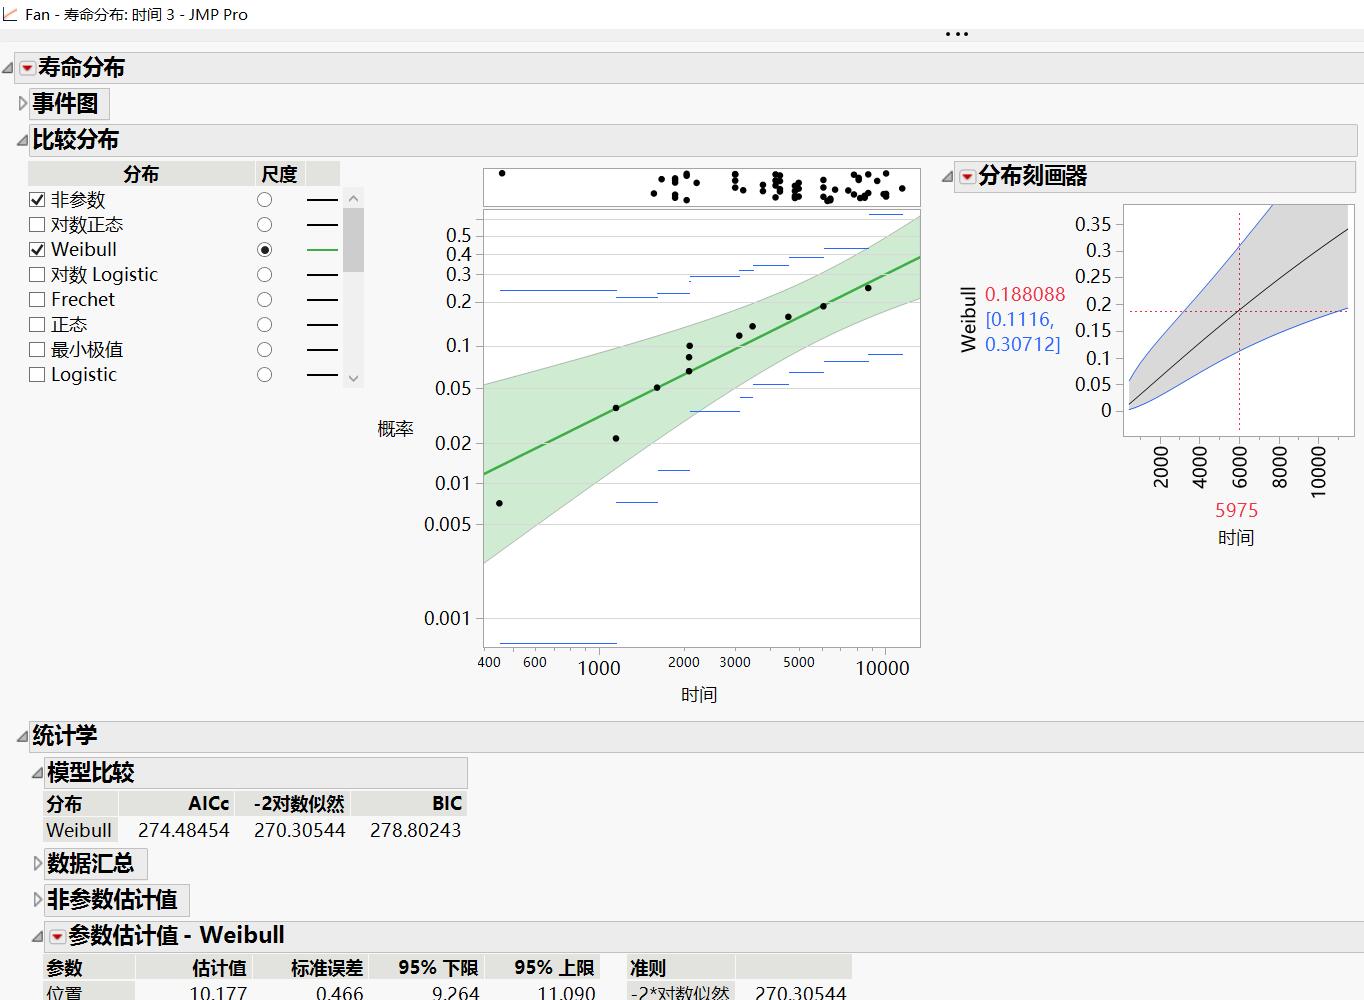The image size is (1364, 1000).
Task: Click the AICc column header
Action: click(176, 804)
